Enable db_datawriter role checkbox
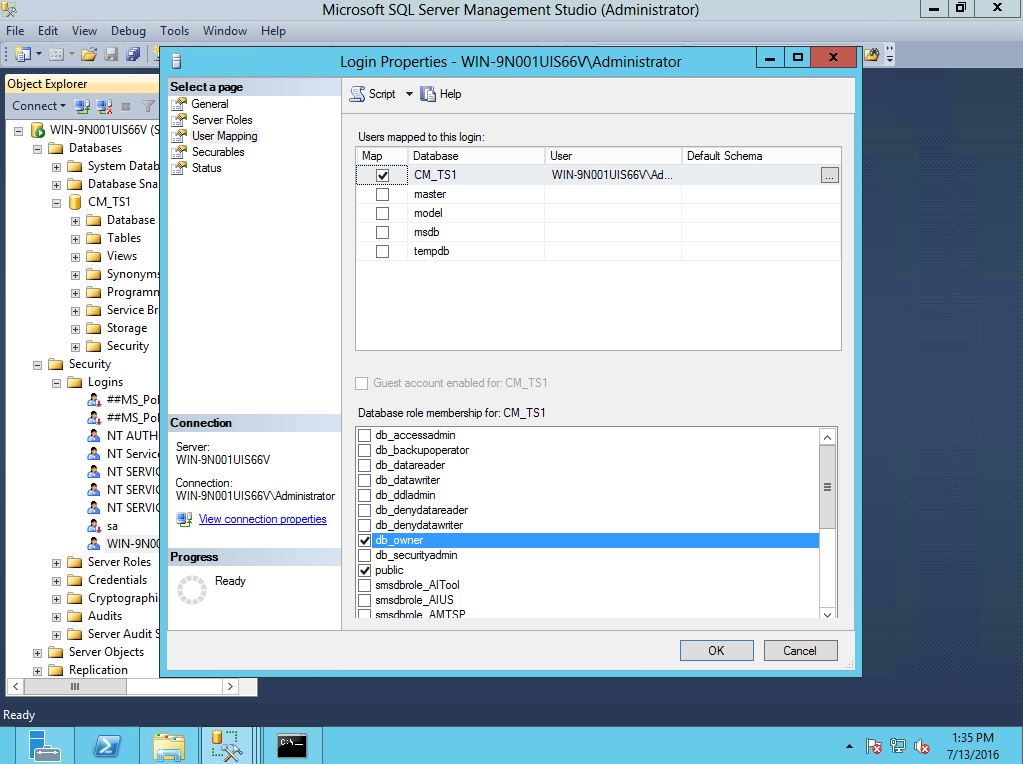Viewport: 1023px width, 764px height. click(x=365, y=480)
